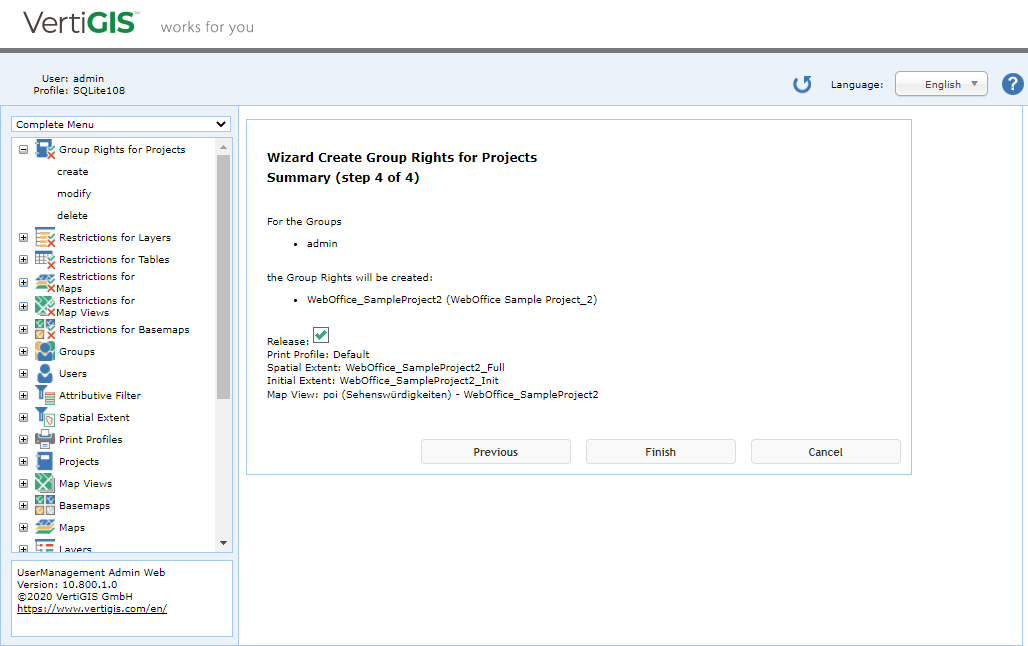Visit the VertiGIS website link
Viewport: 1028px width, 646px height.
point(92,608)
